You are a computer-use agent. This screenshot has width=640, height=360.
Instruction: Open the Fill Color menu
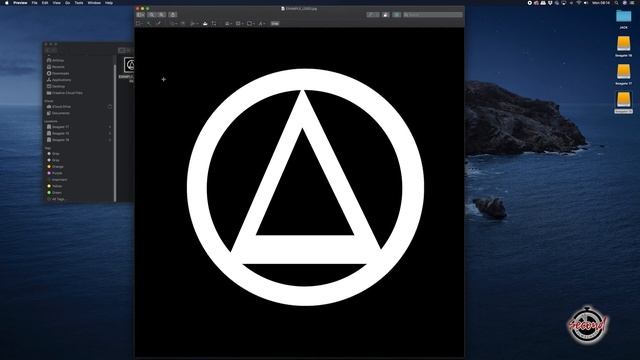click(x=251, y=24)
